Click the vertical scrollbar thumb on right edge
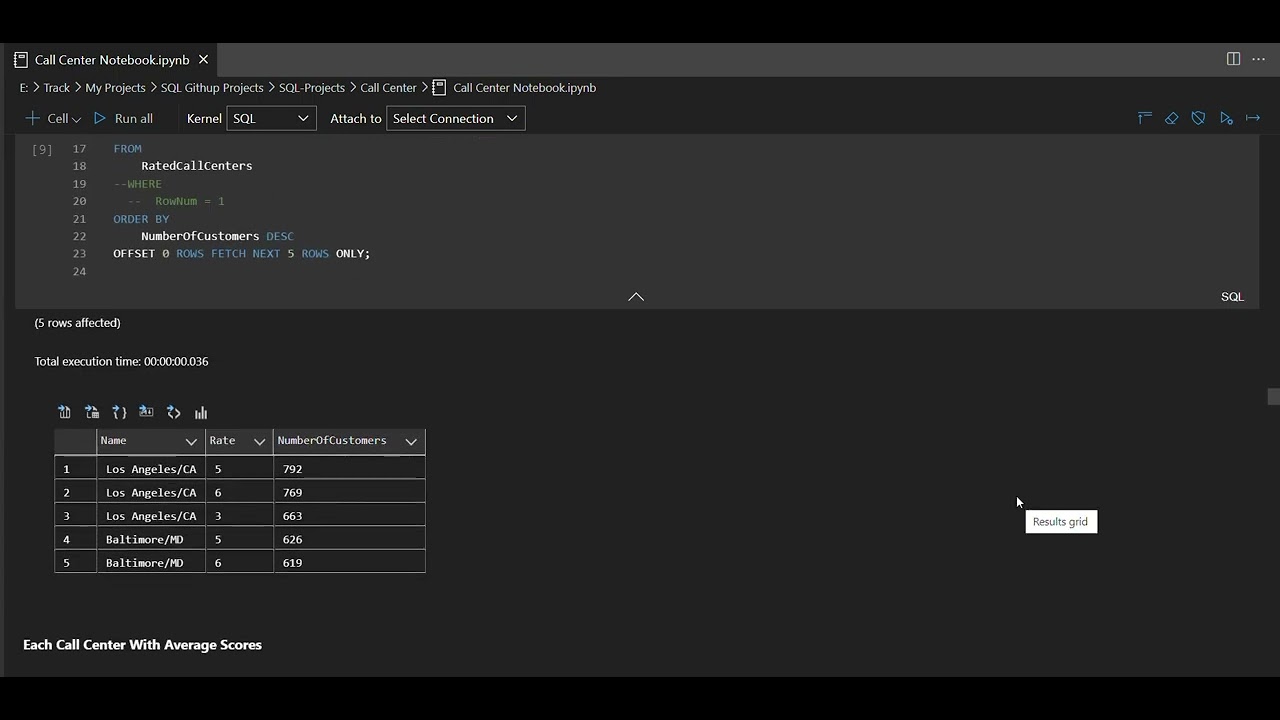The height and width of the screenshot is (720, 1280). coord(1273,397)
